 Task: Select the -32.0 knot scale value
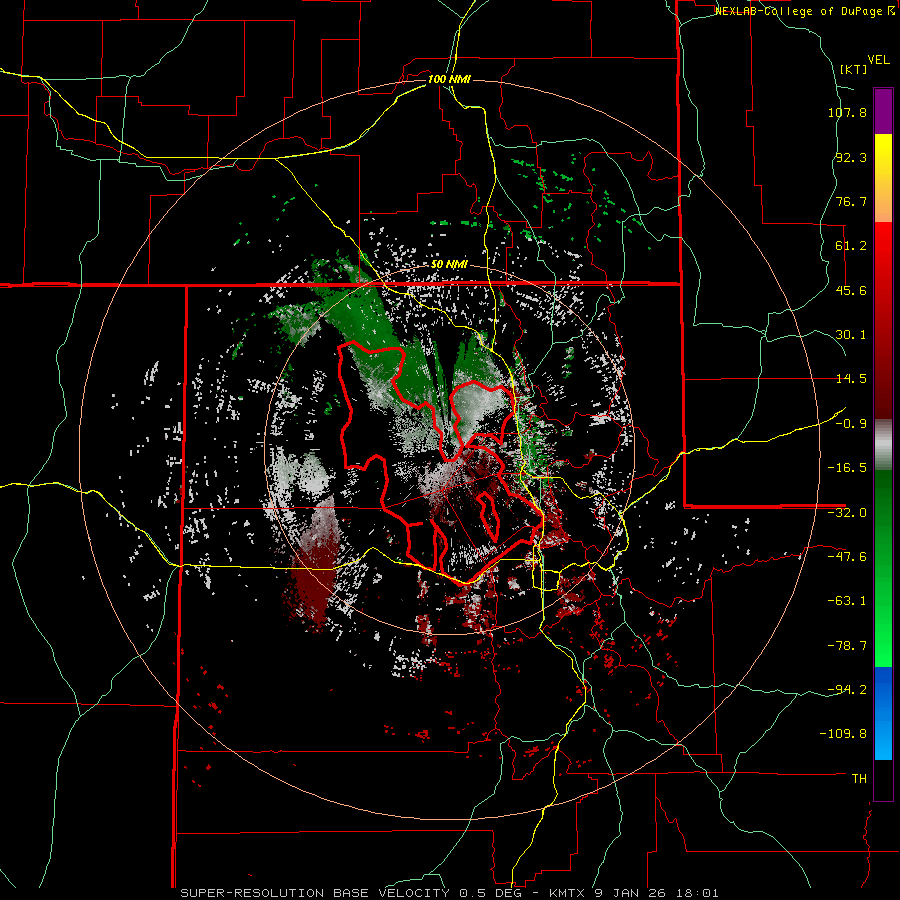847,513
